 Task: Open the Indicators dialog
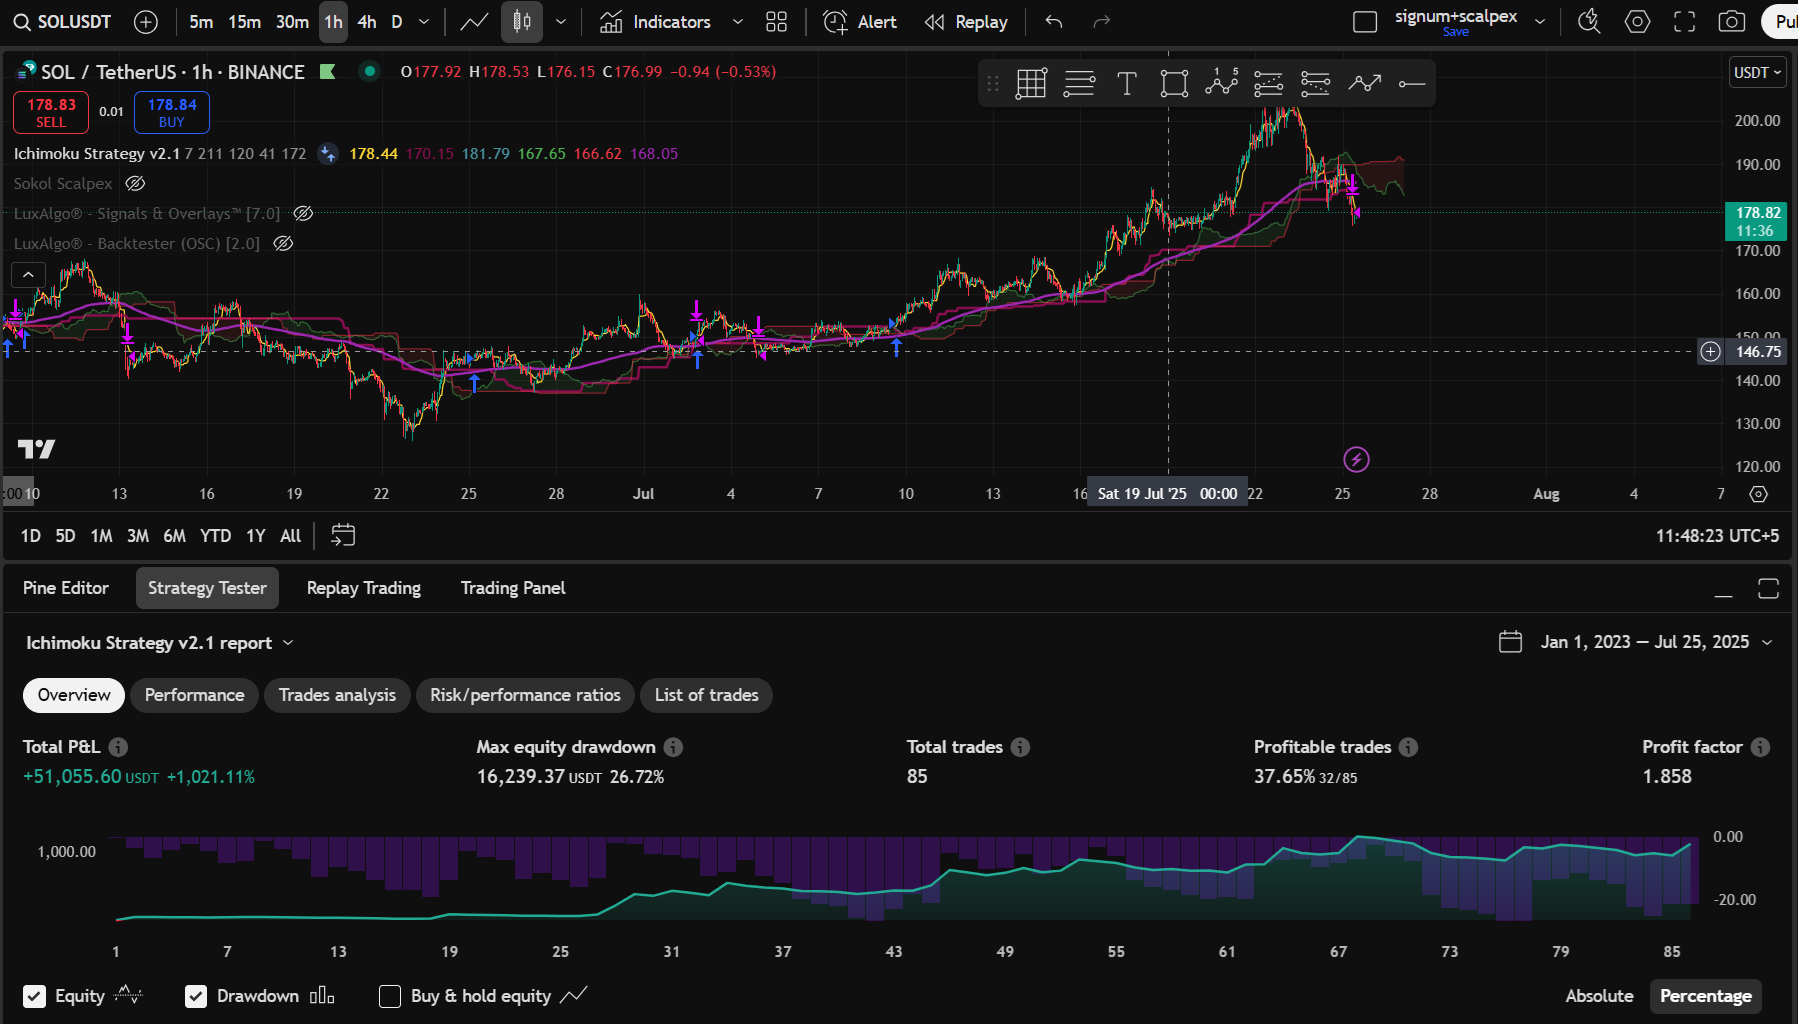655,22
